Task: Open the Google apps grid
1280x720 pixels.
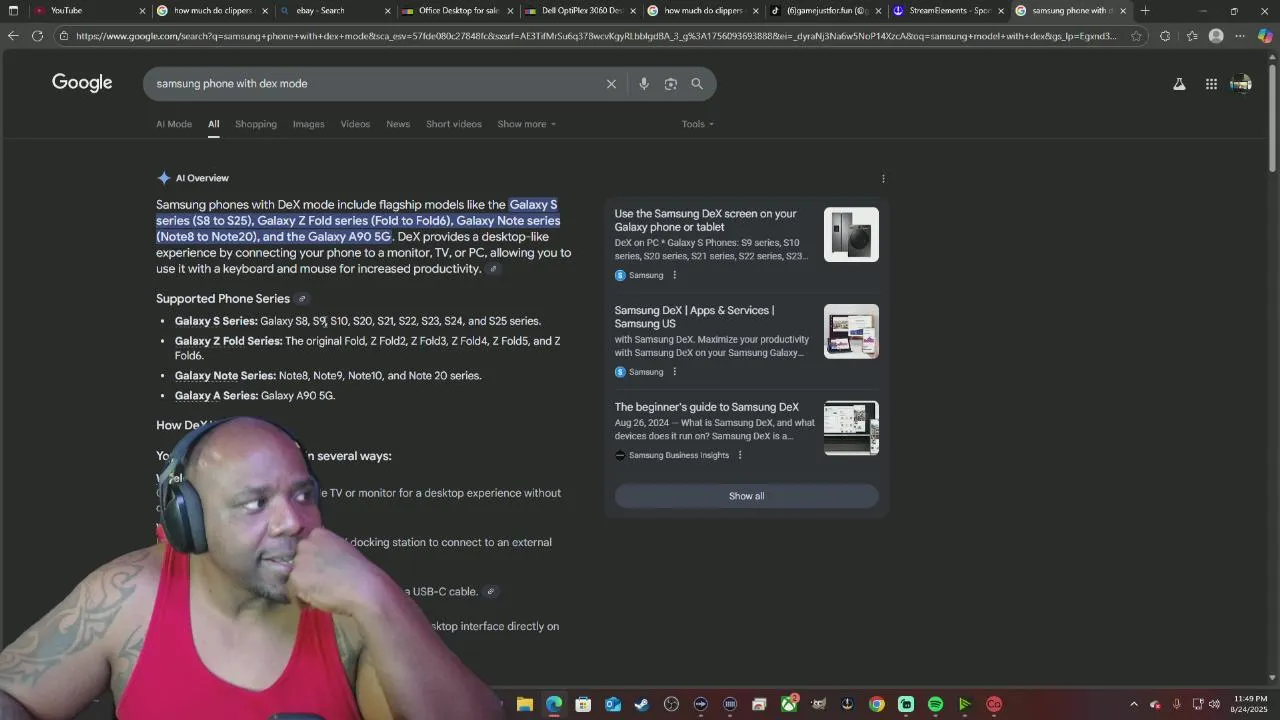Action: pos(1211,84)
